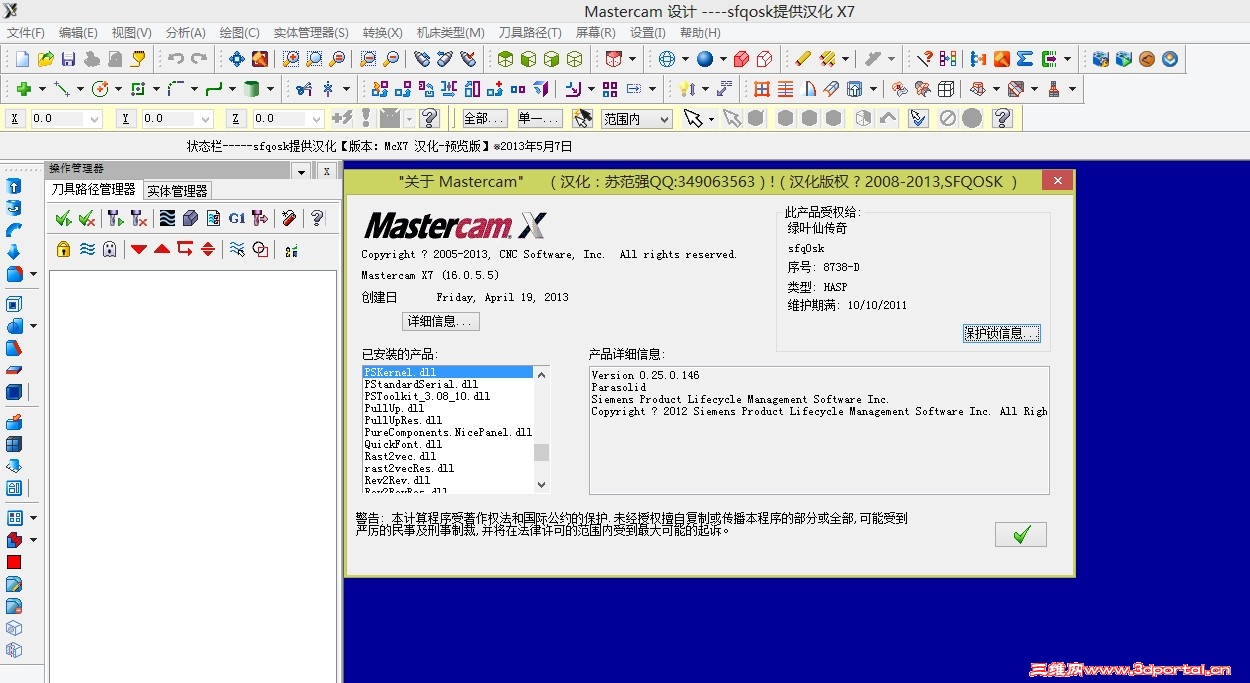
Task: Click the help question icon in toolpath manager
Action: (x=317, y=218)
